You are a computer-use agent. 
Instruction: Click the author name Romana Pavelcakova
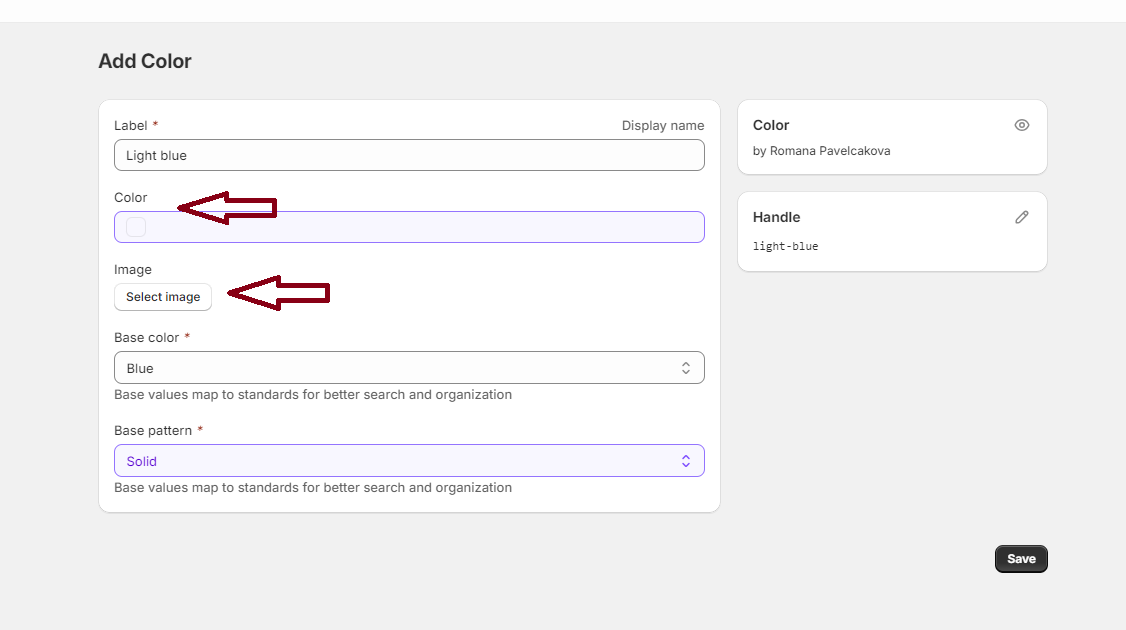[x=829, y=151]
